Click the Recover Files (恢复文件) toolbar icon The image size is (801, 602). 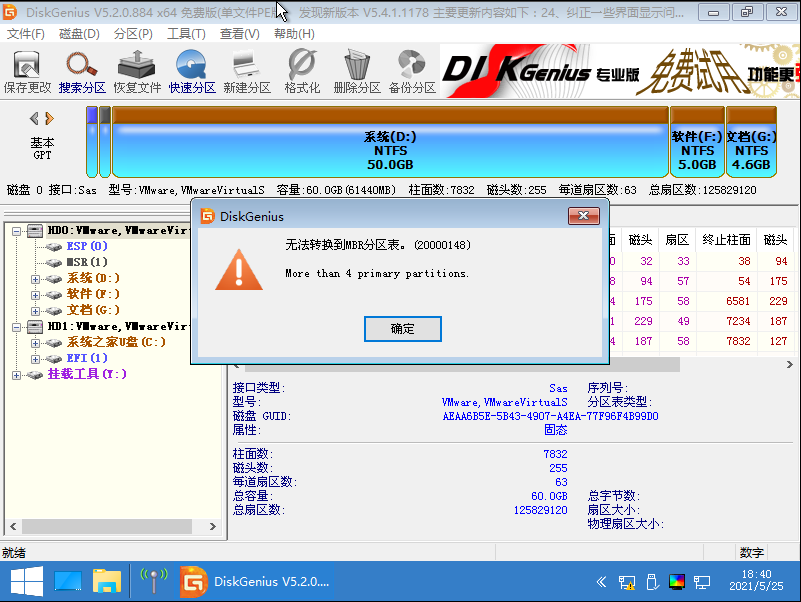137,72
